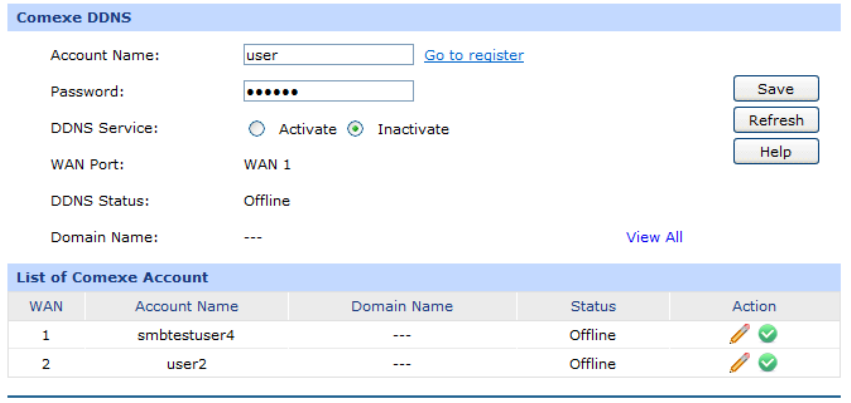Edit the user2 account with pencil icon
851x403 pixels.
pyautogui.click(x=739, y=363)
